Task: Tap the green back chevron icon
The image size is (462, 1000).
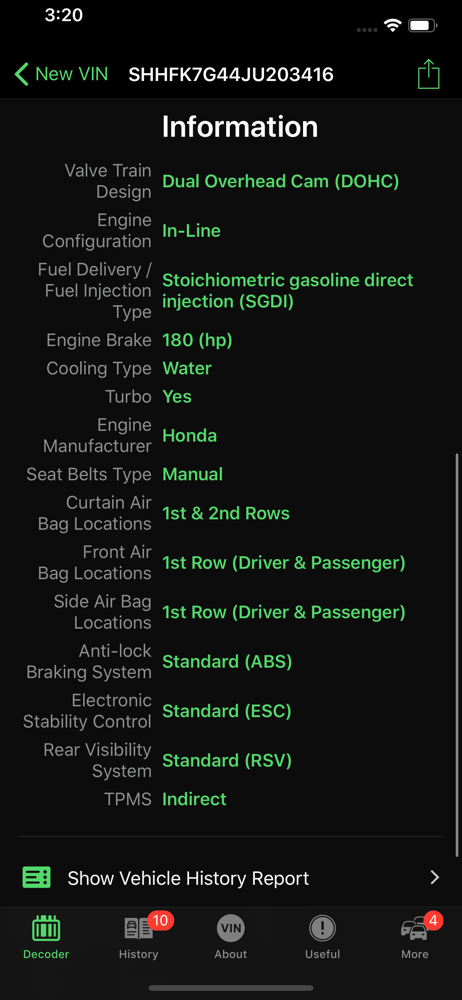Action: click(x=22, y=75)
